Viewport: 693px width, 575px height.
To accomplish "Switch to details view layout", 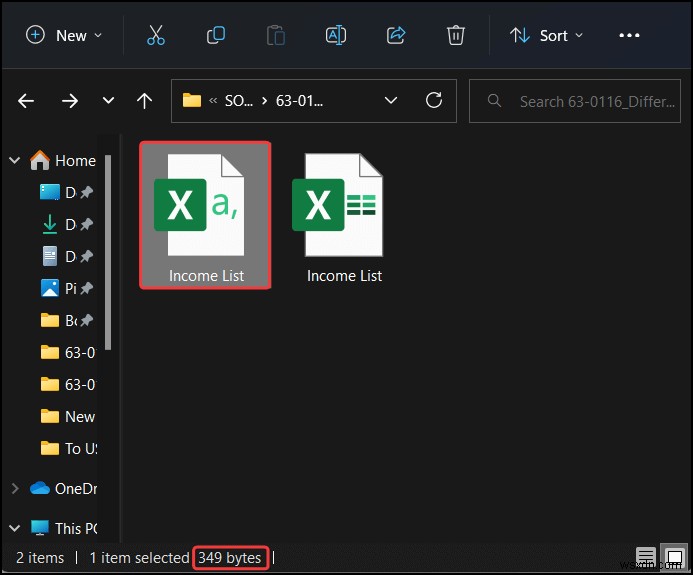I will (x=645, y=558).
